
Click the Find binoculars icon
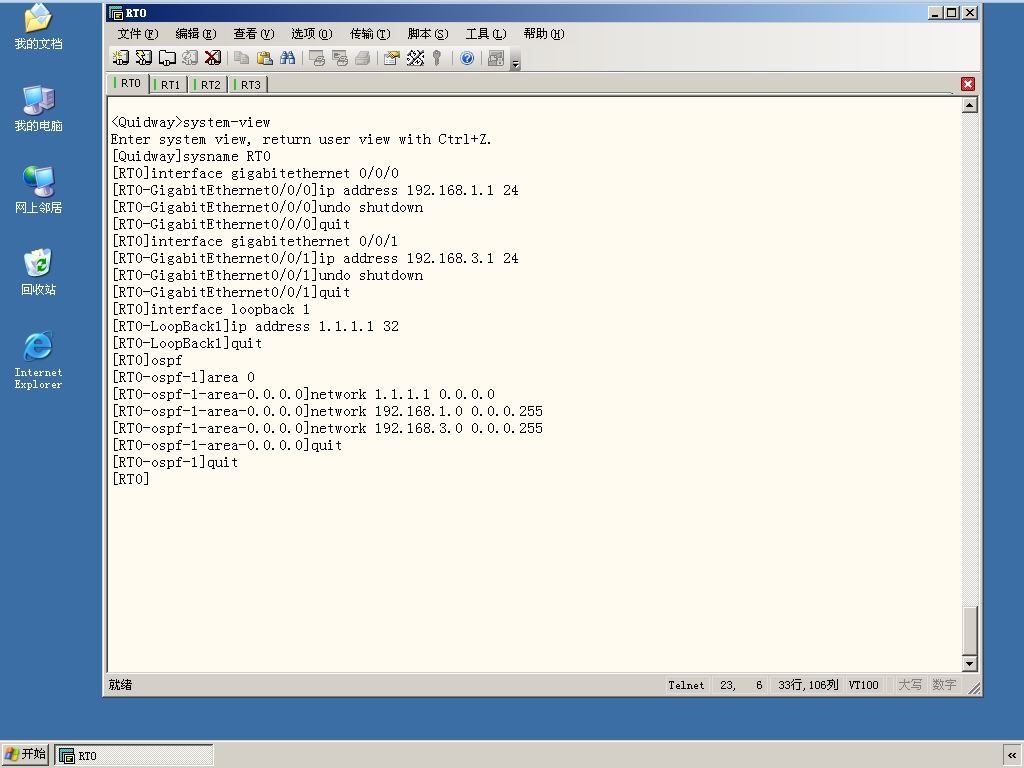coord(287,58)
